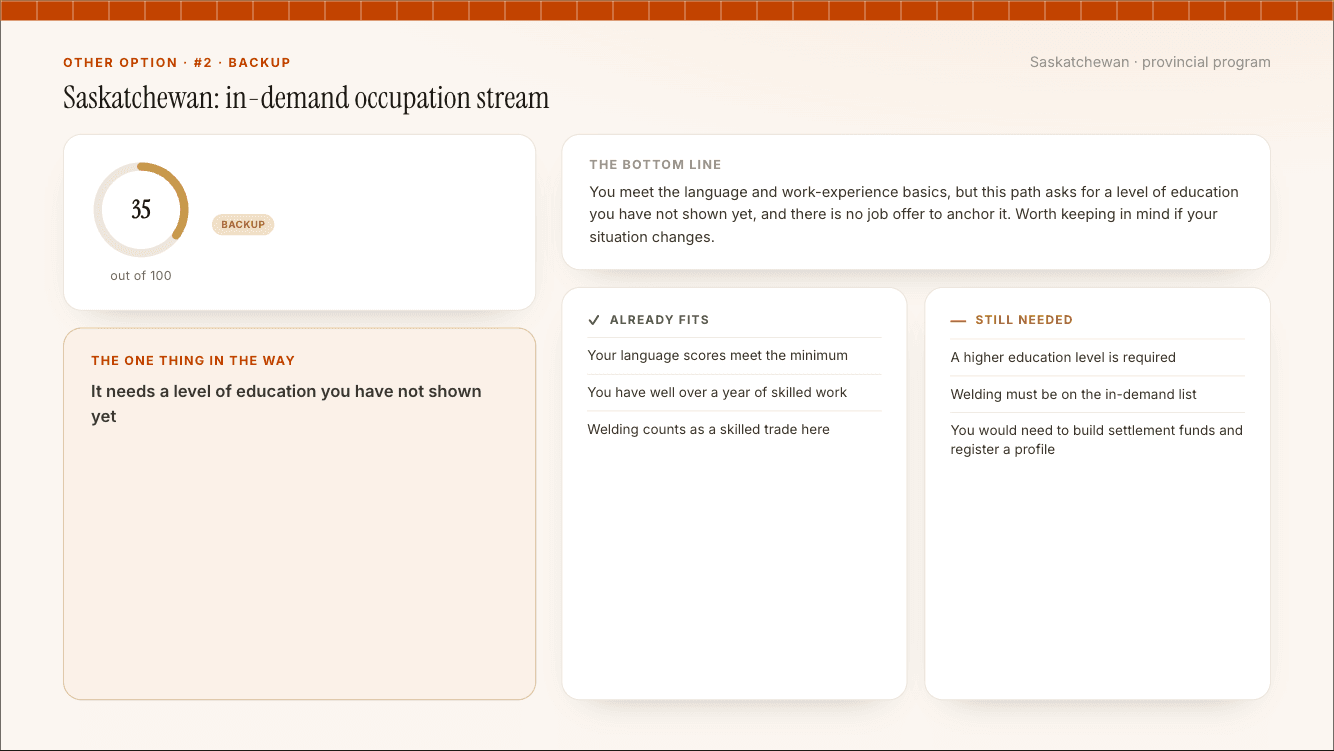
Task: Select 'You would need to build settlement funds' row
Action: coord(1097,440)
